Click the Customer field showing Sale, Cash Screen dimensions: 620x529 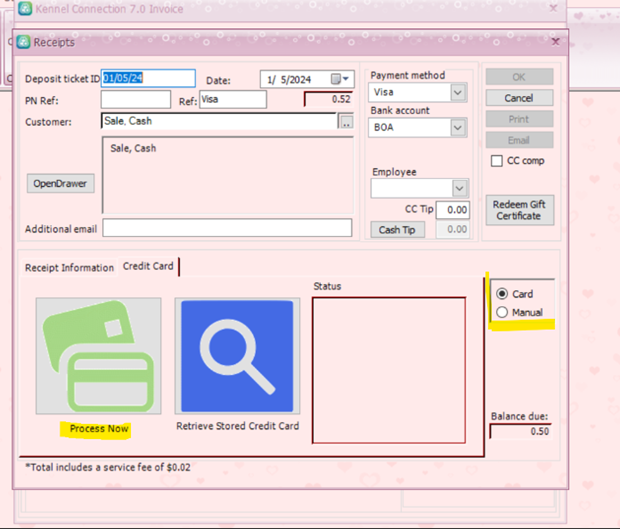[219, 121]
